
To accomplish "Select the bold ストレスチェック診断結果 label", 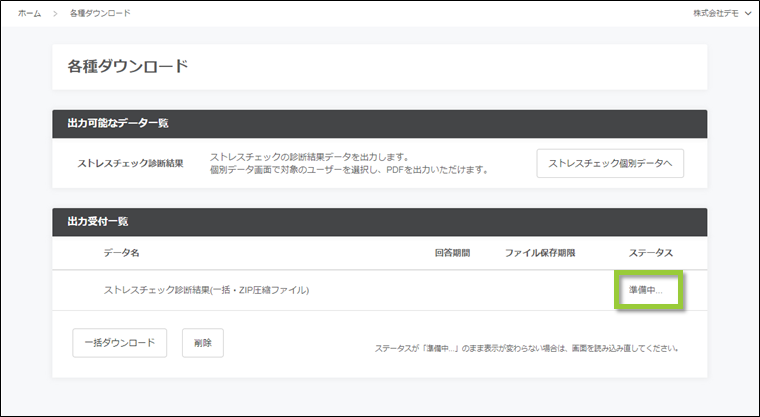I will (x=130, y=163).
